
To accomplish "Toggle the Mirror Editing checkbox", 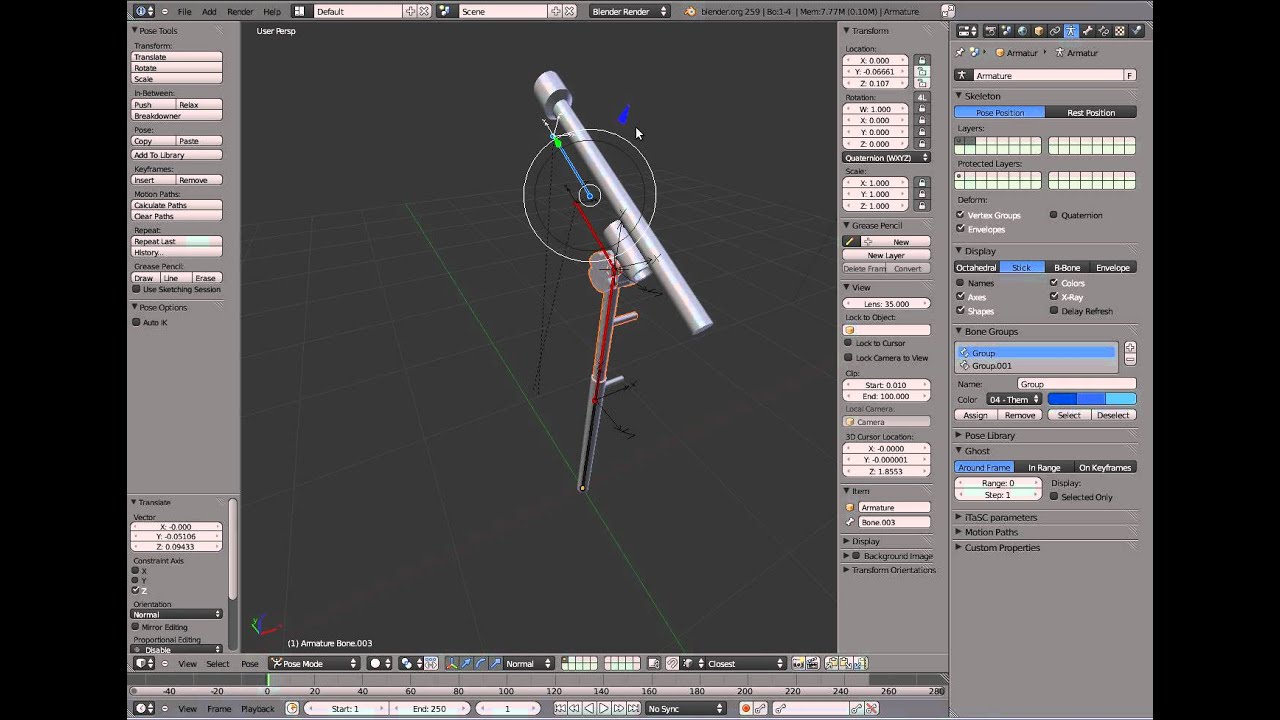I will click(136, 627).
